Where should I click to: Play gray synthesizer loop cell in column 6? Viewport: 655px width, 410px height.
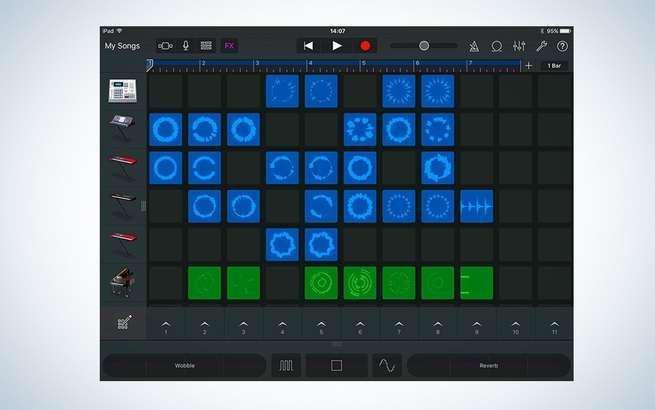[x=360, y=130]
